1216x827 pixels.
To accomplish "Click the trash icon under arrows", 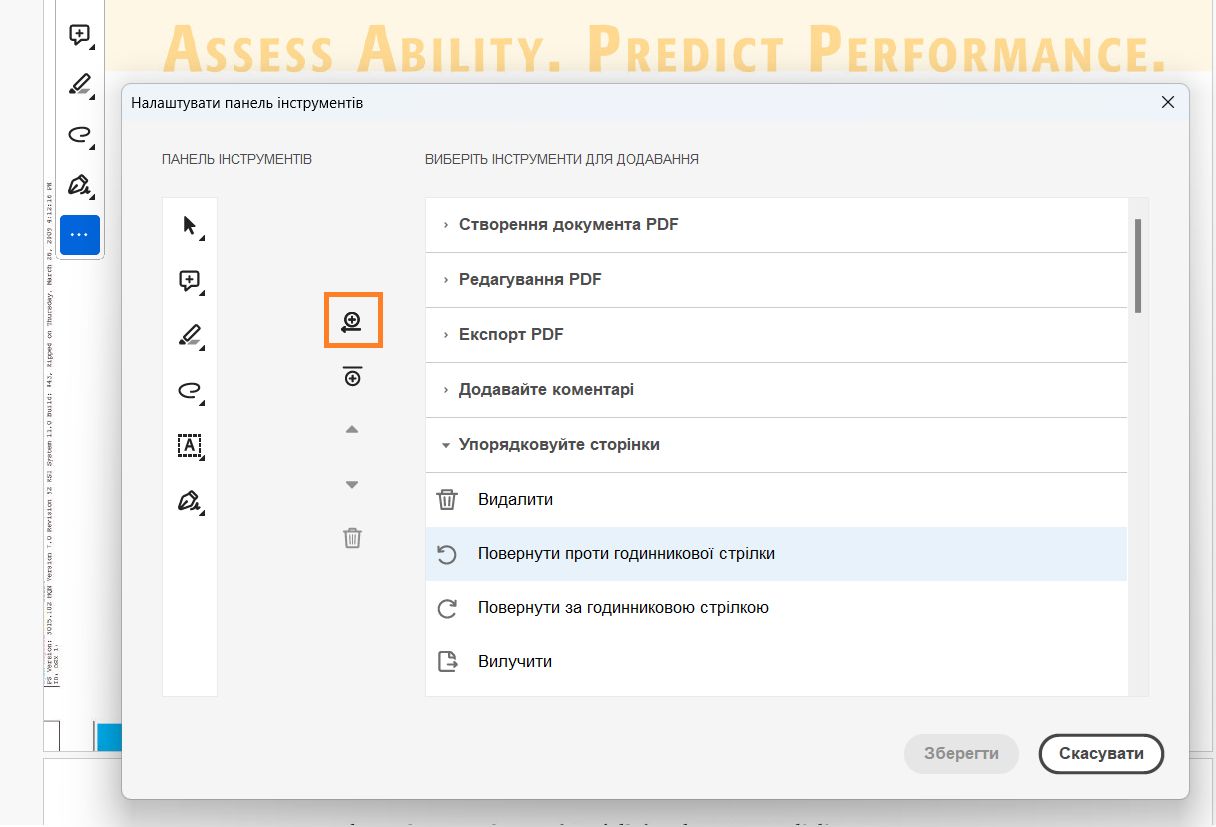I will coord(352,538).
